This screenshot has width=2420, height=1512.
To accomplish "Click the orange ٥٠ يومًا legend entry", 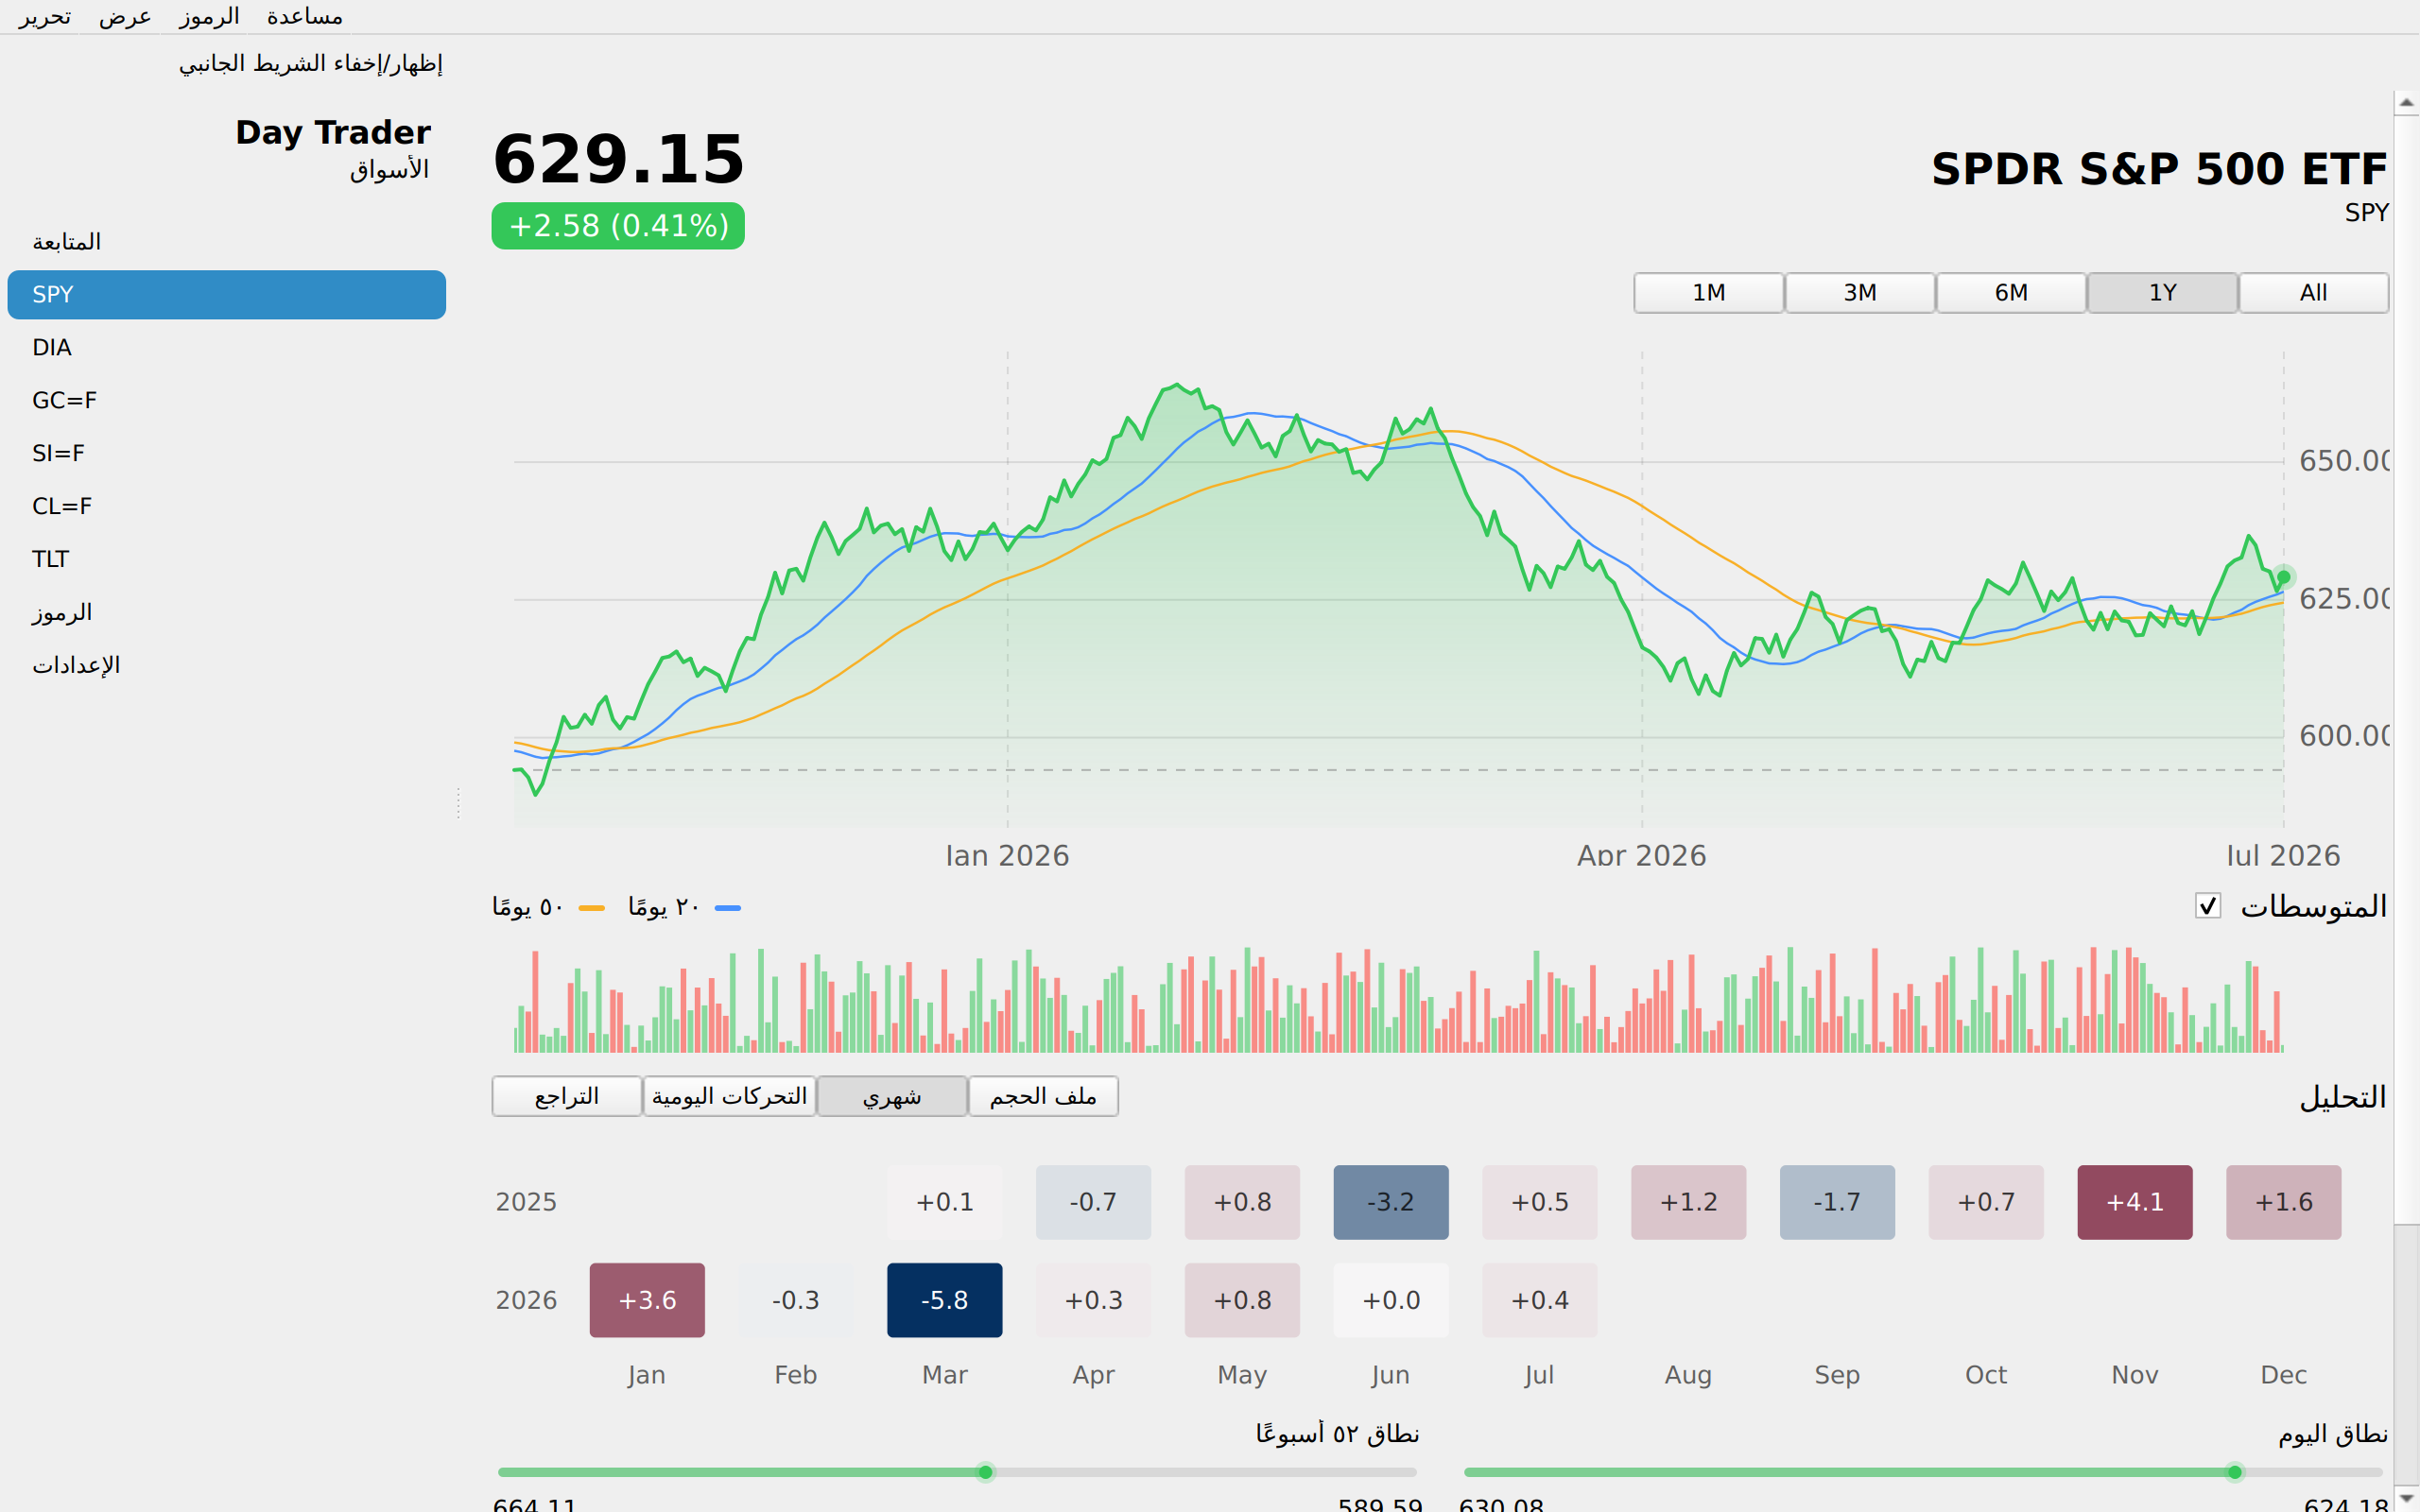I will click(x=548, y=907).
